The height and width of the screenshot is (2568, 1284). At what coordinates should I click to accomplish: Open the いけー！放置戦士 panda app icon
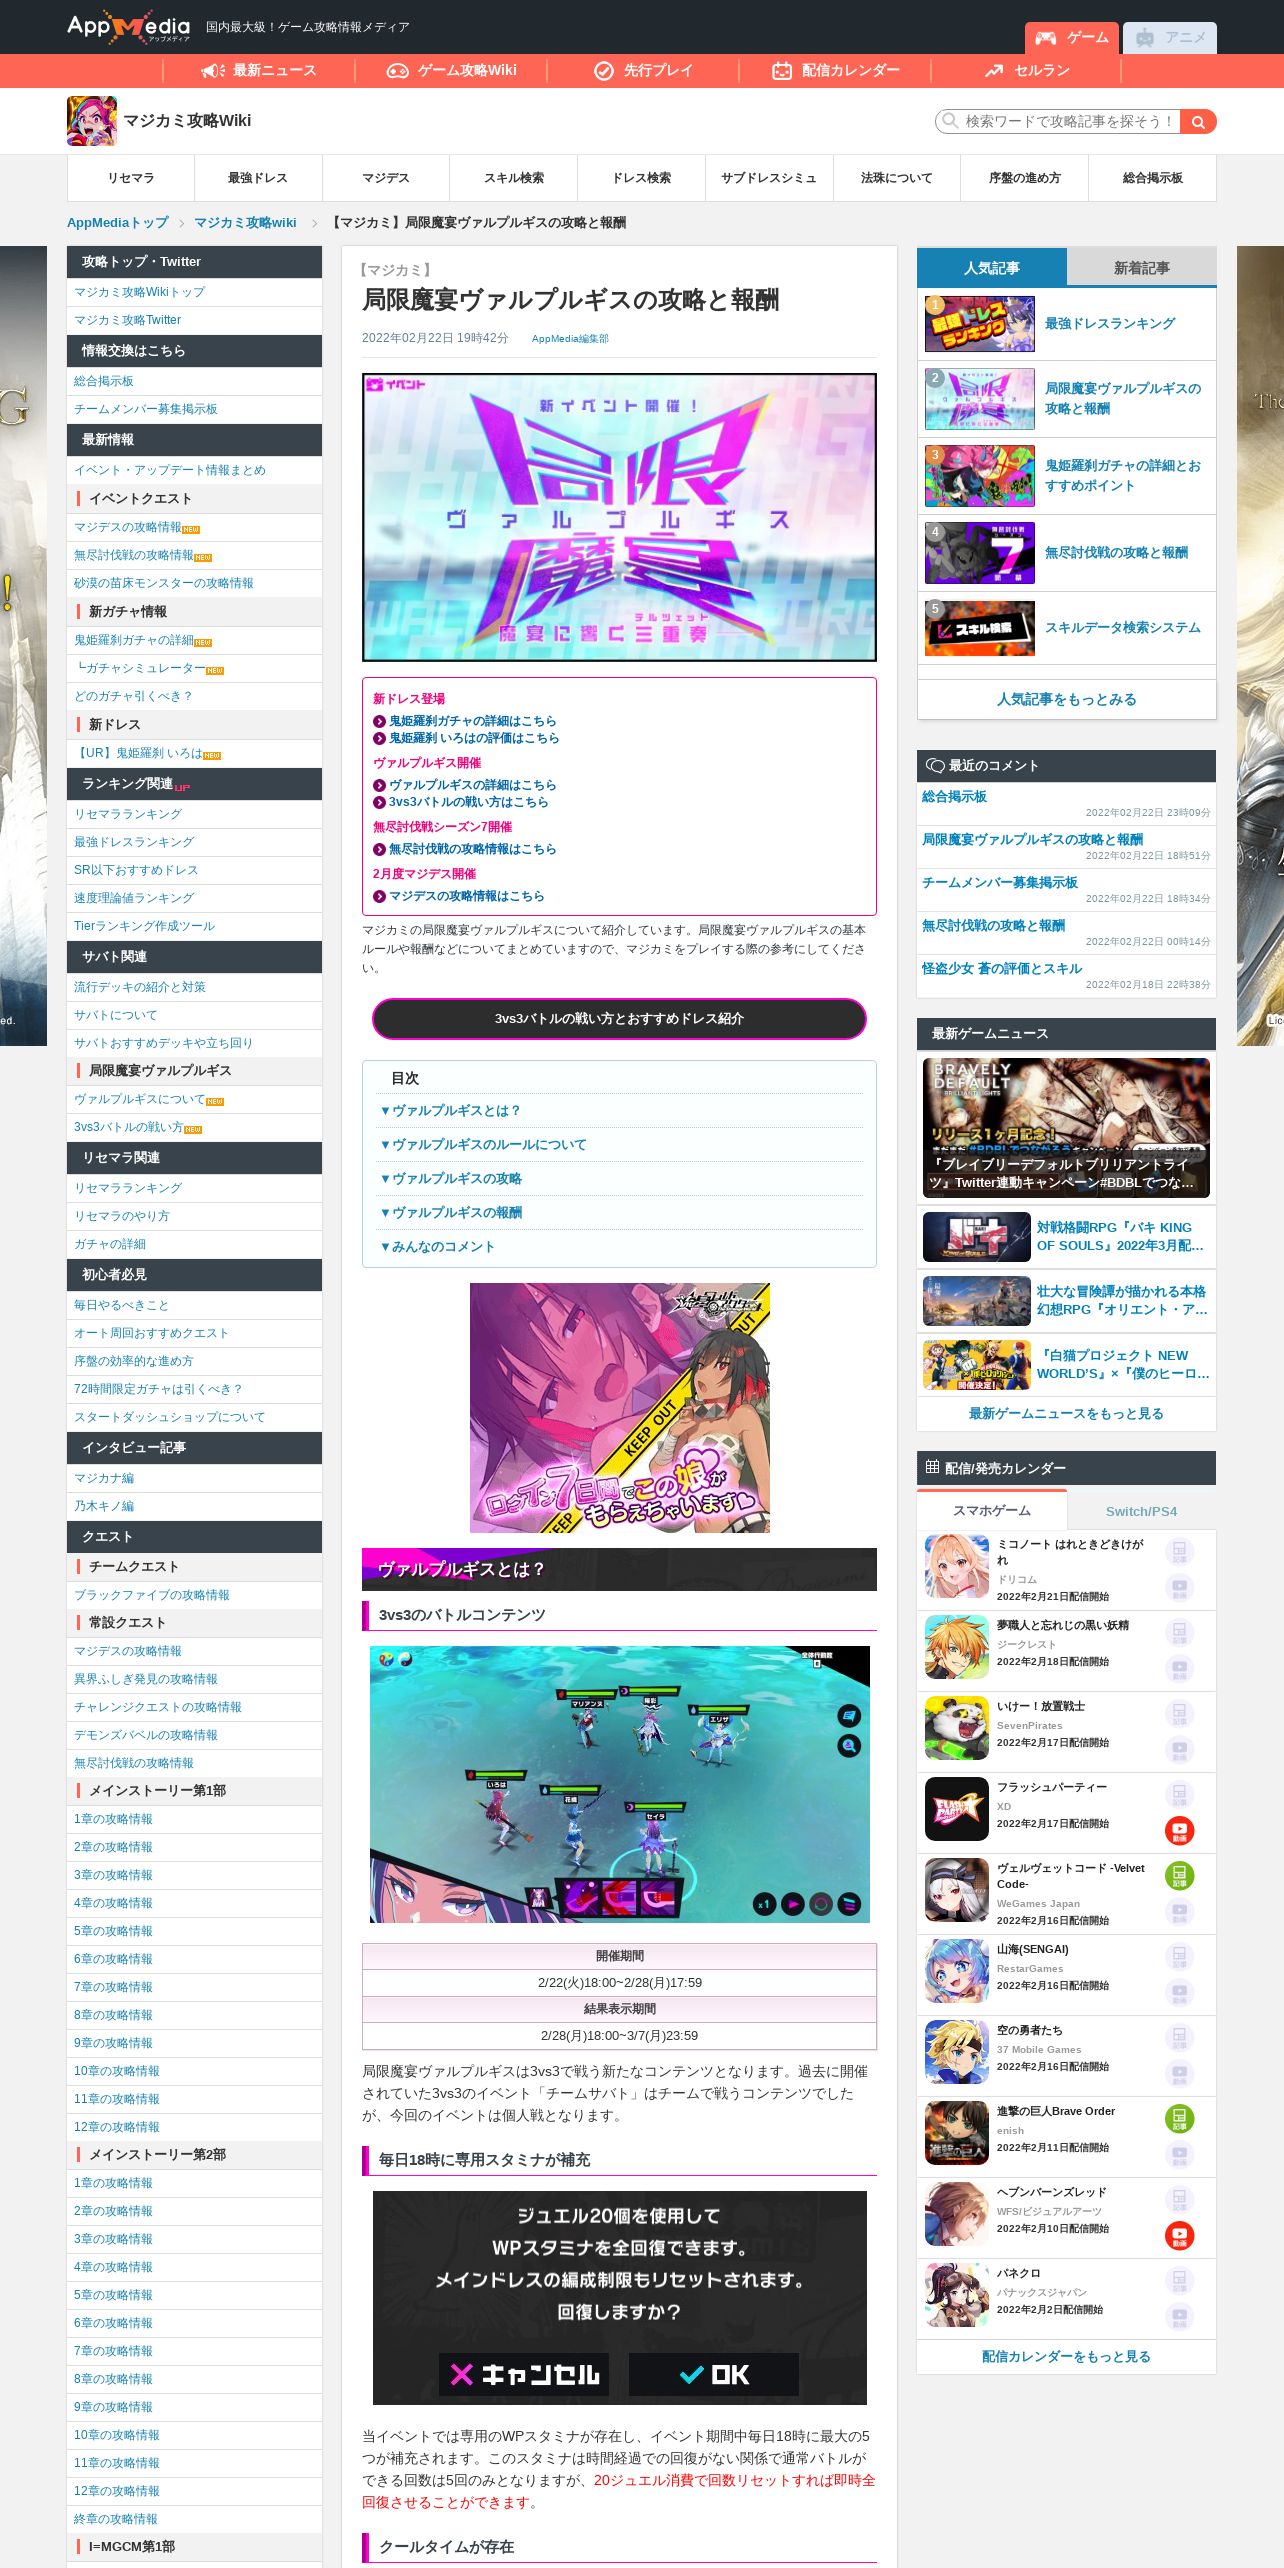click(x=957, y=1728)
